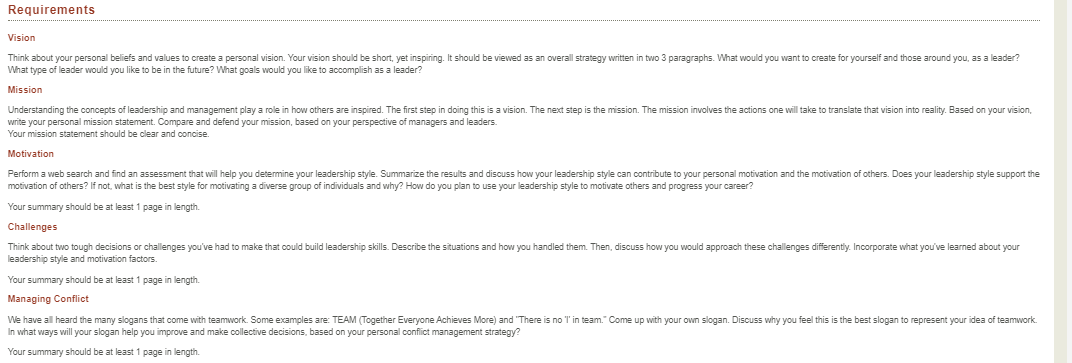Click the vertical scrollbar strip at right edge
This screenshot has width=1072, height=363.
pos(1062,181)
